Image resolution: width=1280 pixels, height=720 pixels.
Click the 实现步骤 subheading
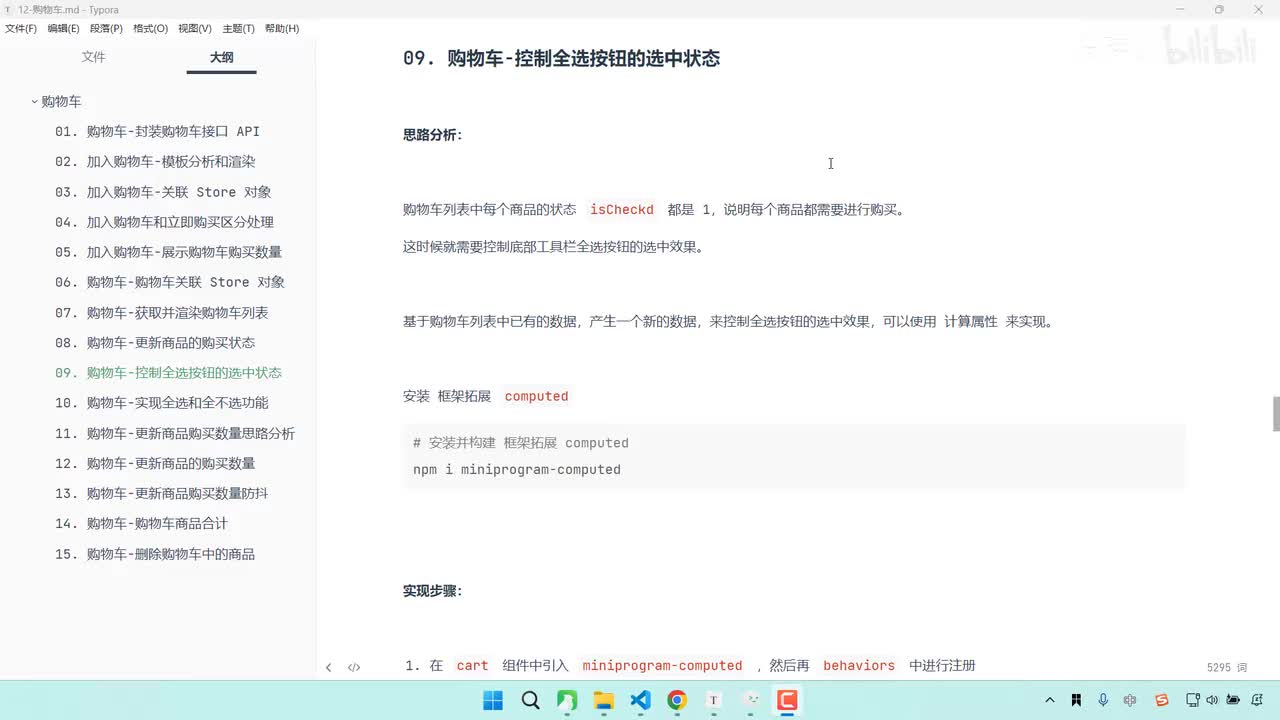pyautogui.click(x=432, y=591)
